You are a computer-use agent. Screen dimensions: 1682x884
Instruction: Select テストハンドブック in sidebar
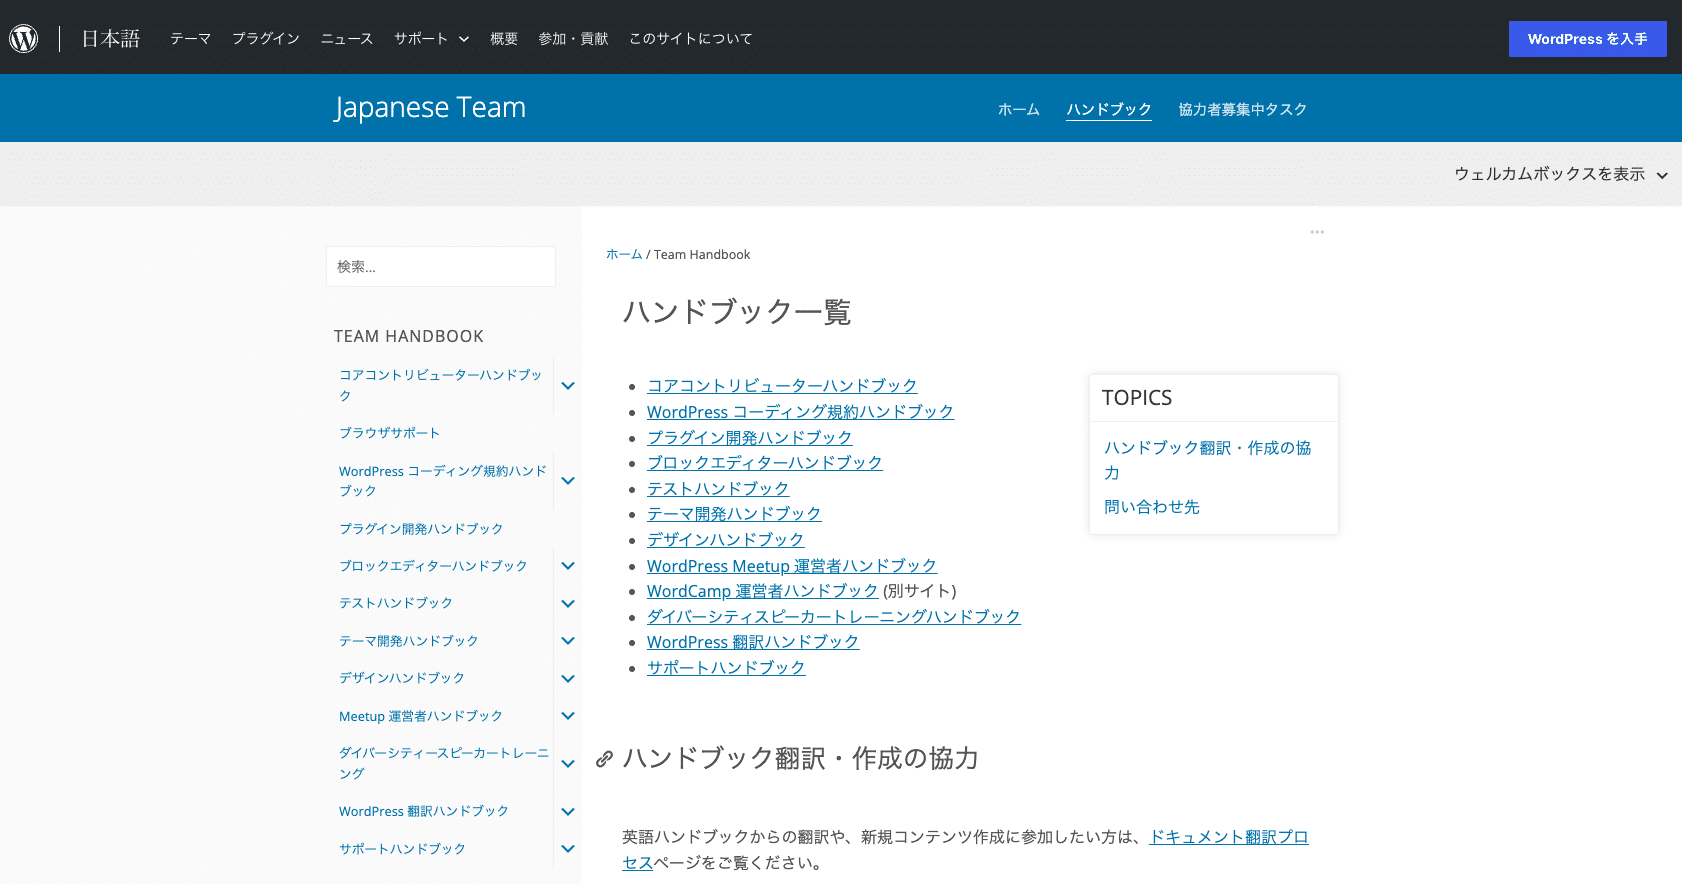click(396, 603)
